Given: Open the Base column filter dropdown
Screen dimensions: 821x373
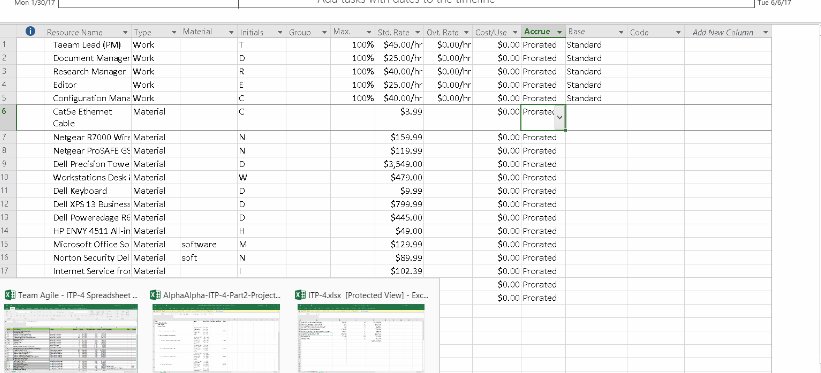Looking at the screenshot, I should coord(621,32).
